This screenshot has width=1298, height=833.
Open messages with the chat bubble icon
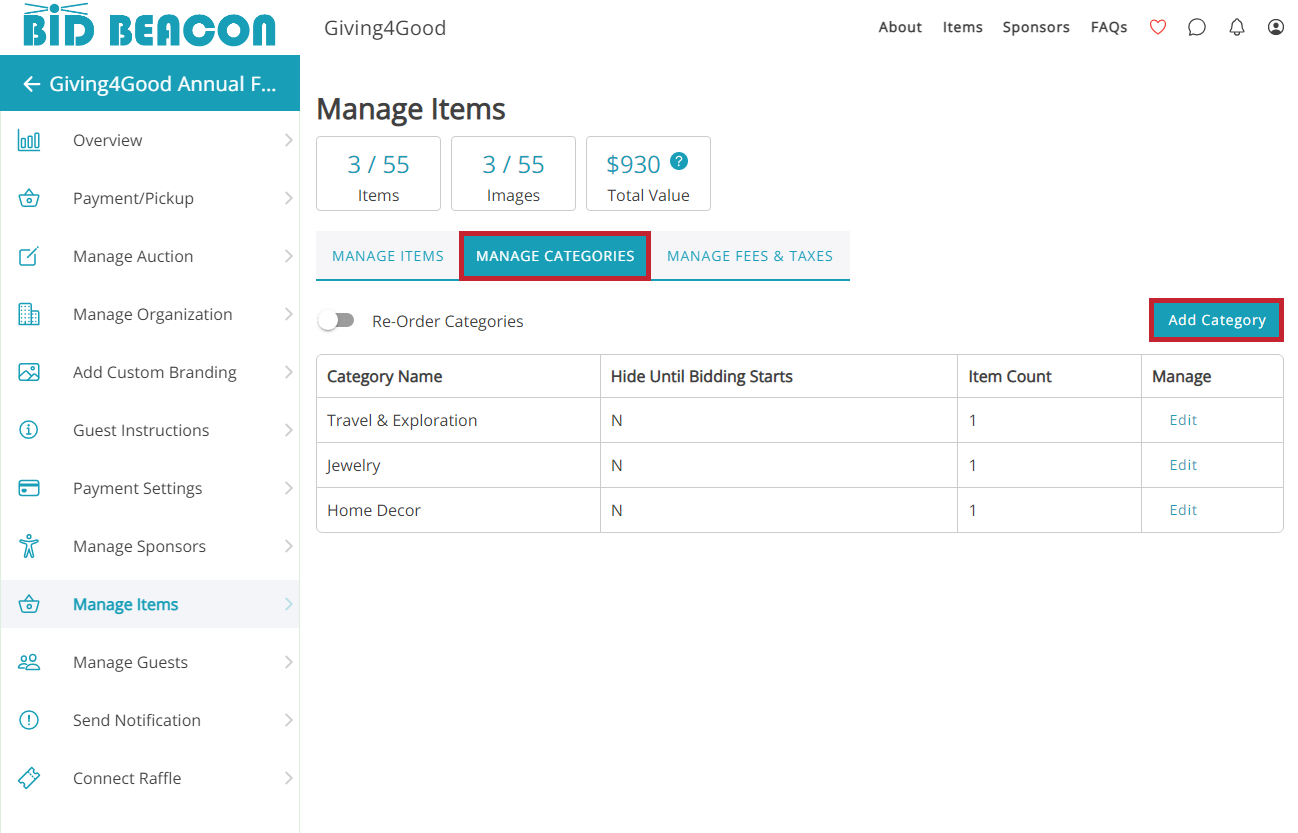(1197, 28)
